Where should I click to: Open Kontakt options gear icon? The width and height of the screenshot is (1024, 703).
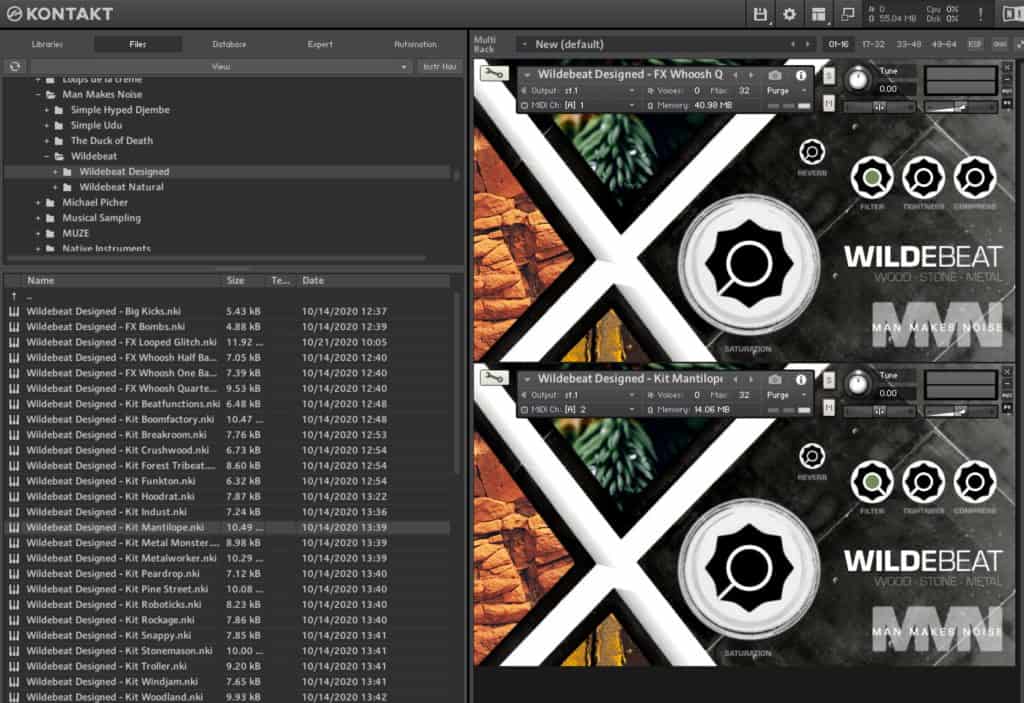pyautogui.click(x=789, y=14)
